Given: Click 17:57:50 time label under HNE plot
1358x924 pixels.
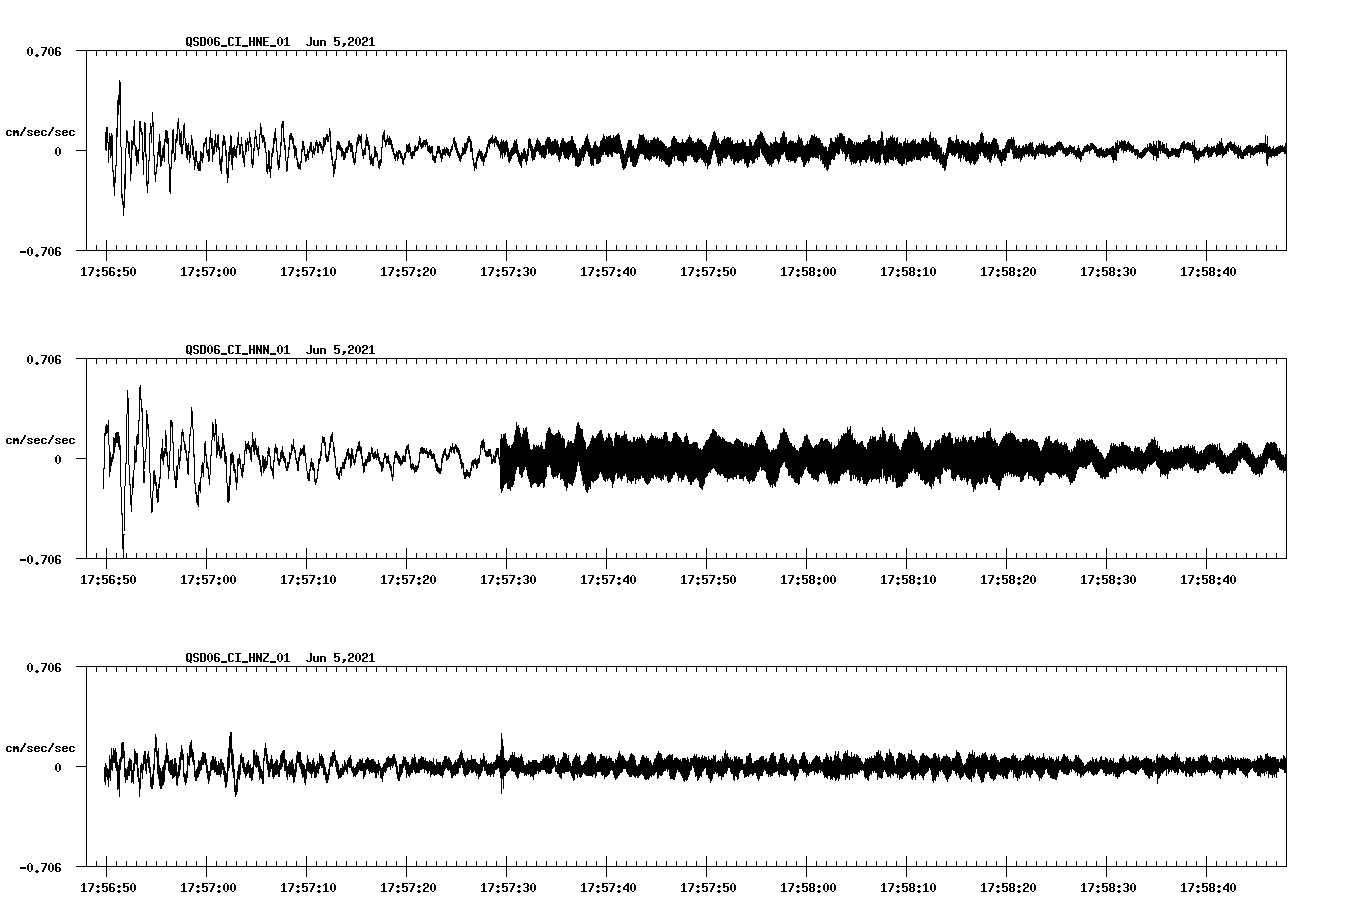Looking at the screenshot, I should click(x=707, y=272).
